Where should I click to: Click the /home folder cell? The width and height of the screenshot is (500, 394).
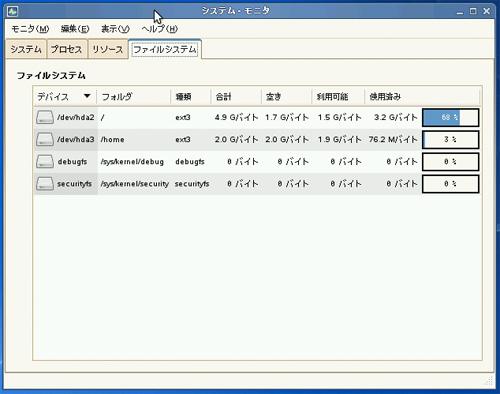[112, 139]
